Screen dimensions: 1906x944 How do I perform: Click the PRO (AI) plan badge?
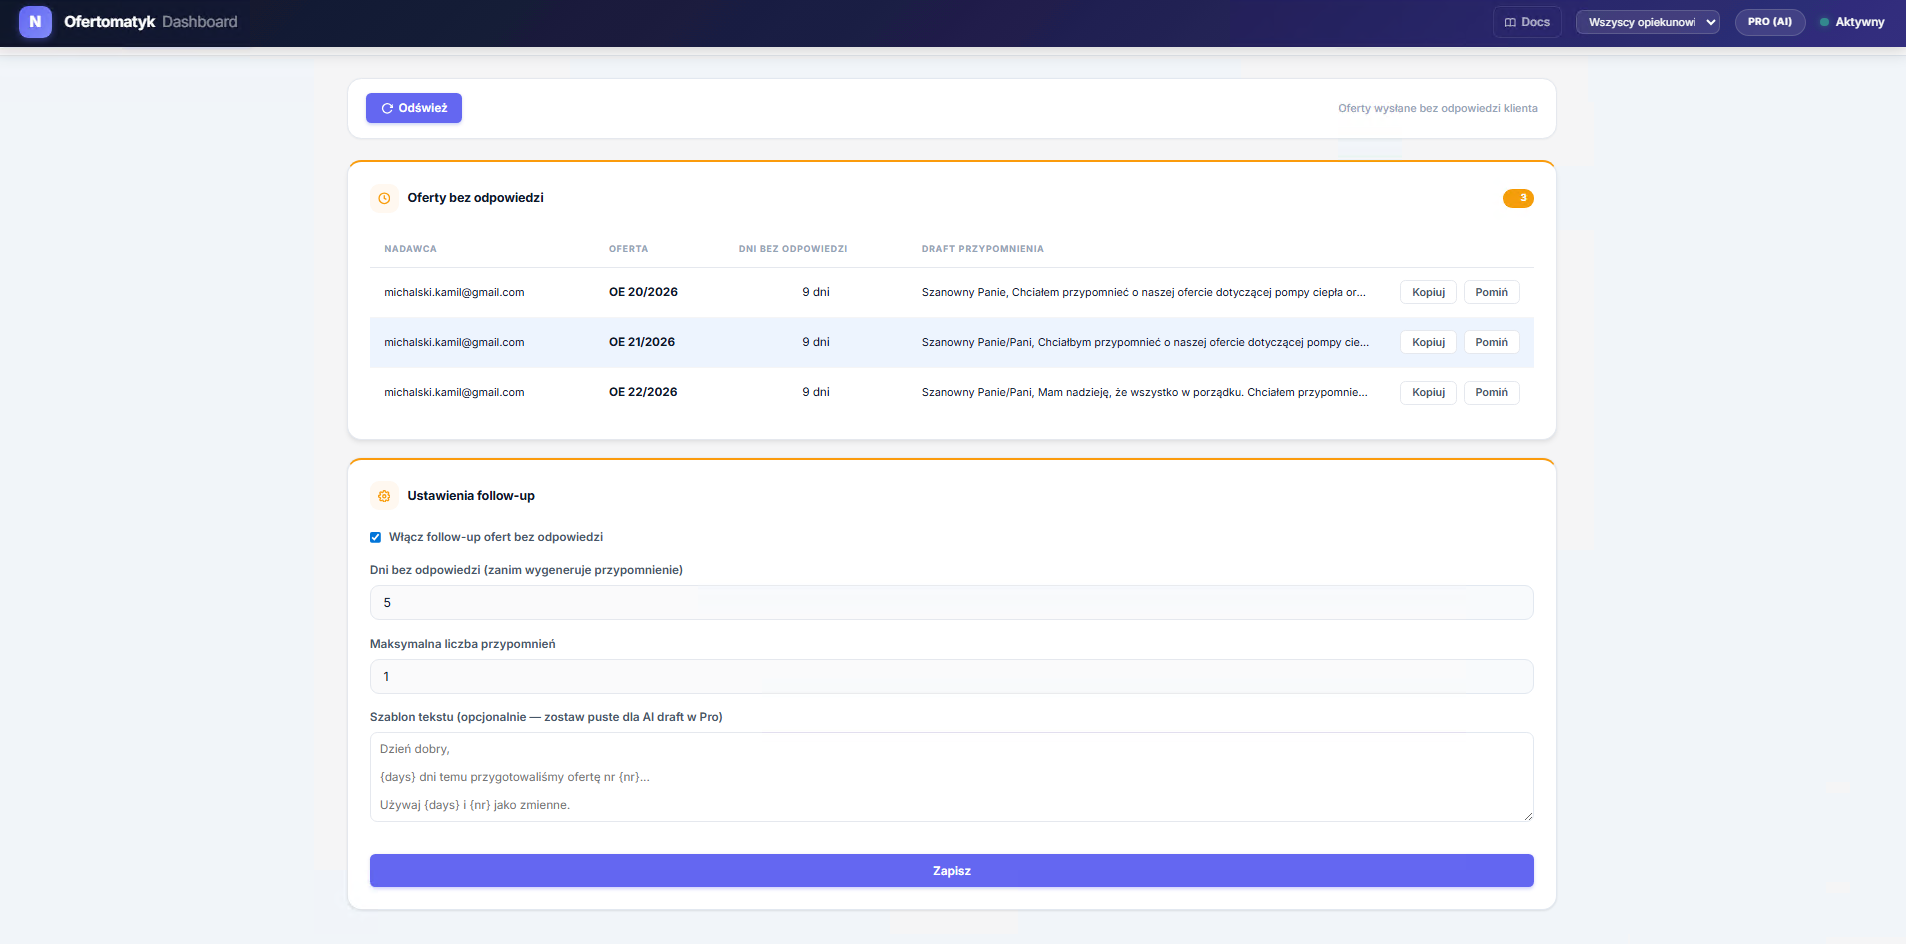click(x=1769, y=22)
